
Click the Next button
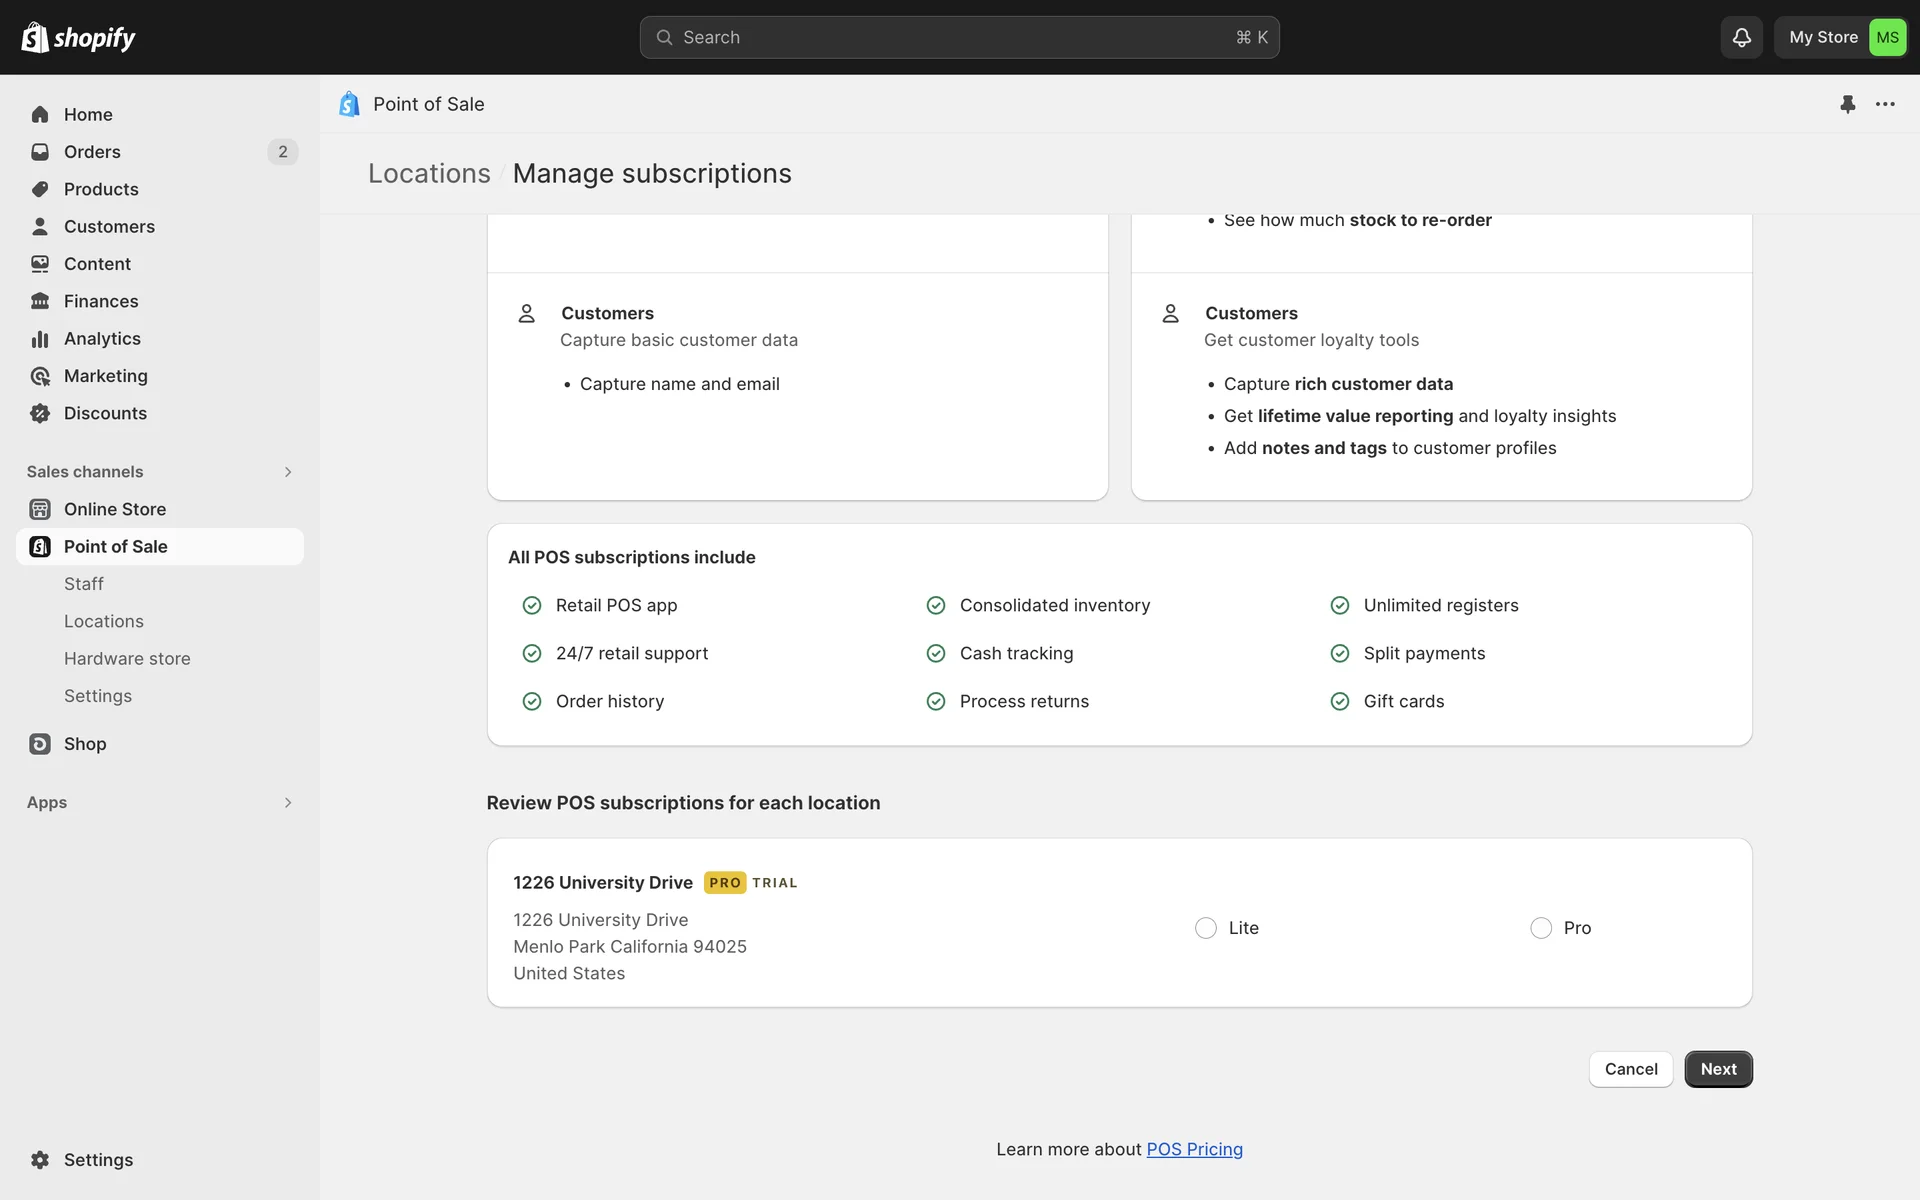pyautogui.click(x=1718, y=1069)
